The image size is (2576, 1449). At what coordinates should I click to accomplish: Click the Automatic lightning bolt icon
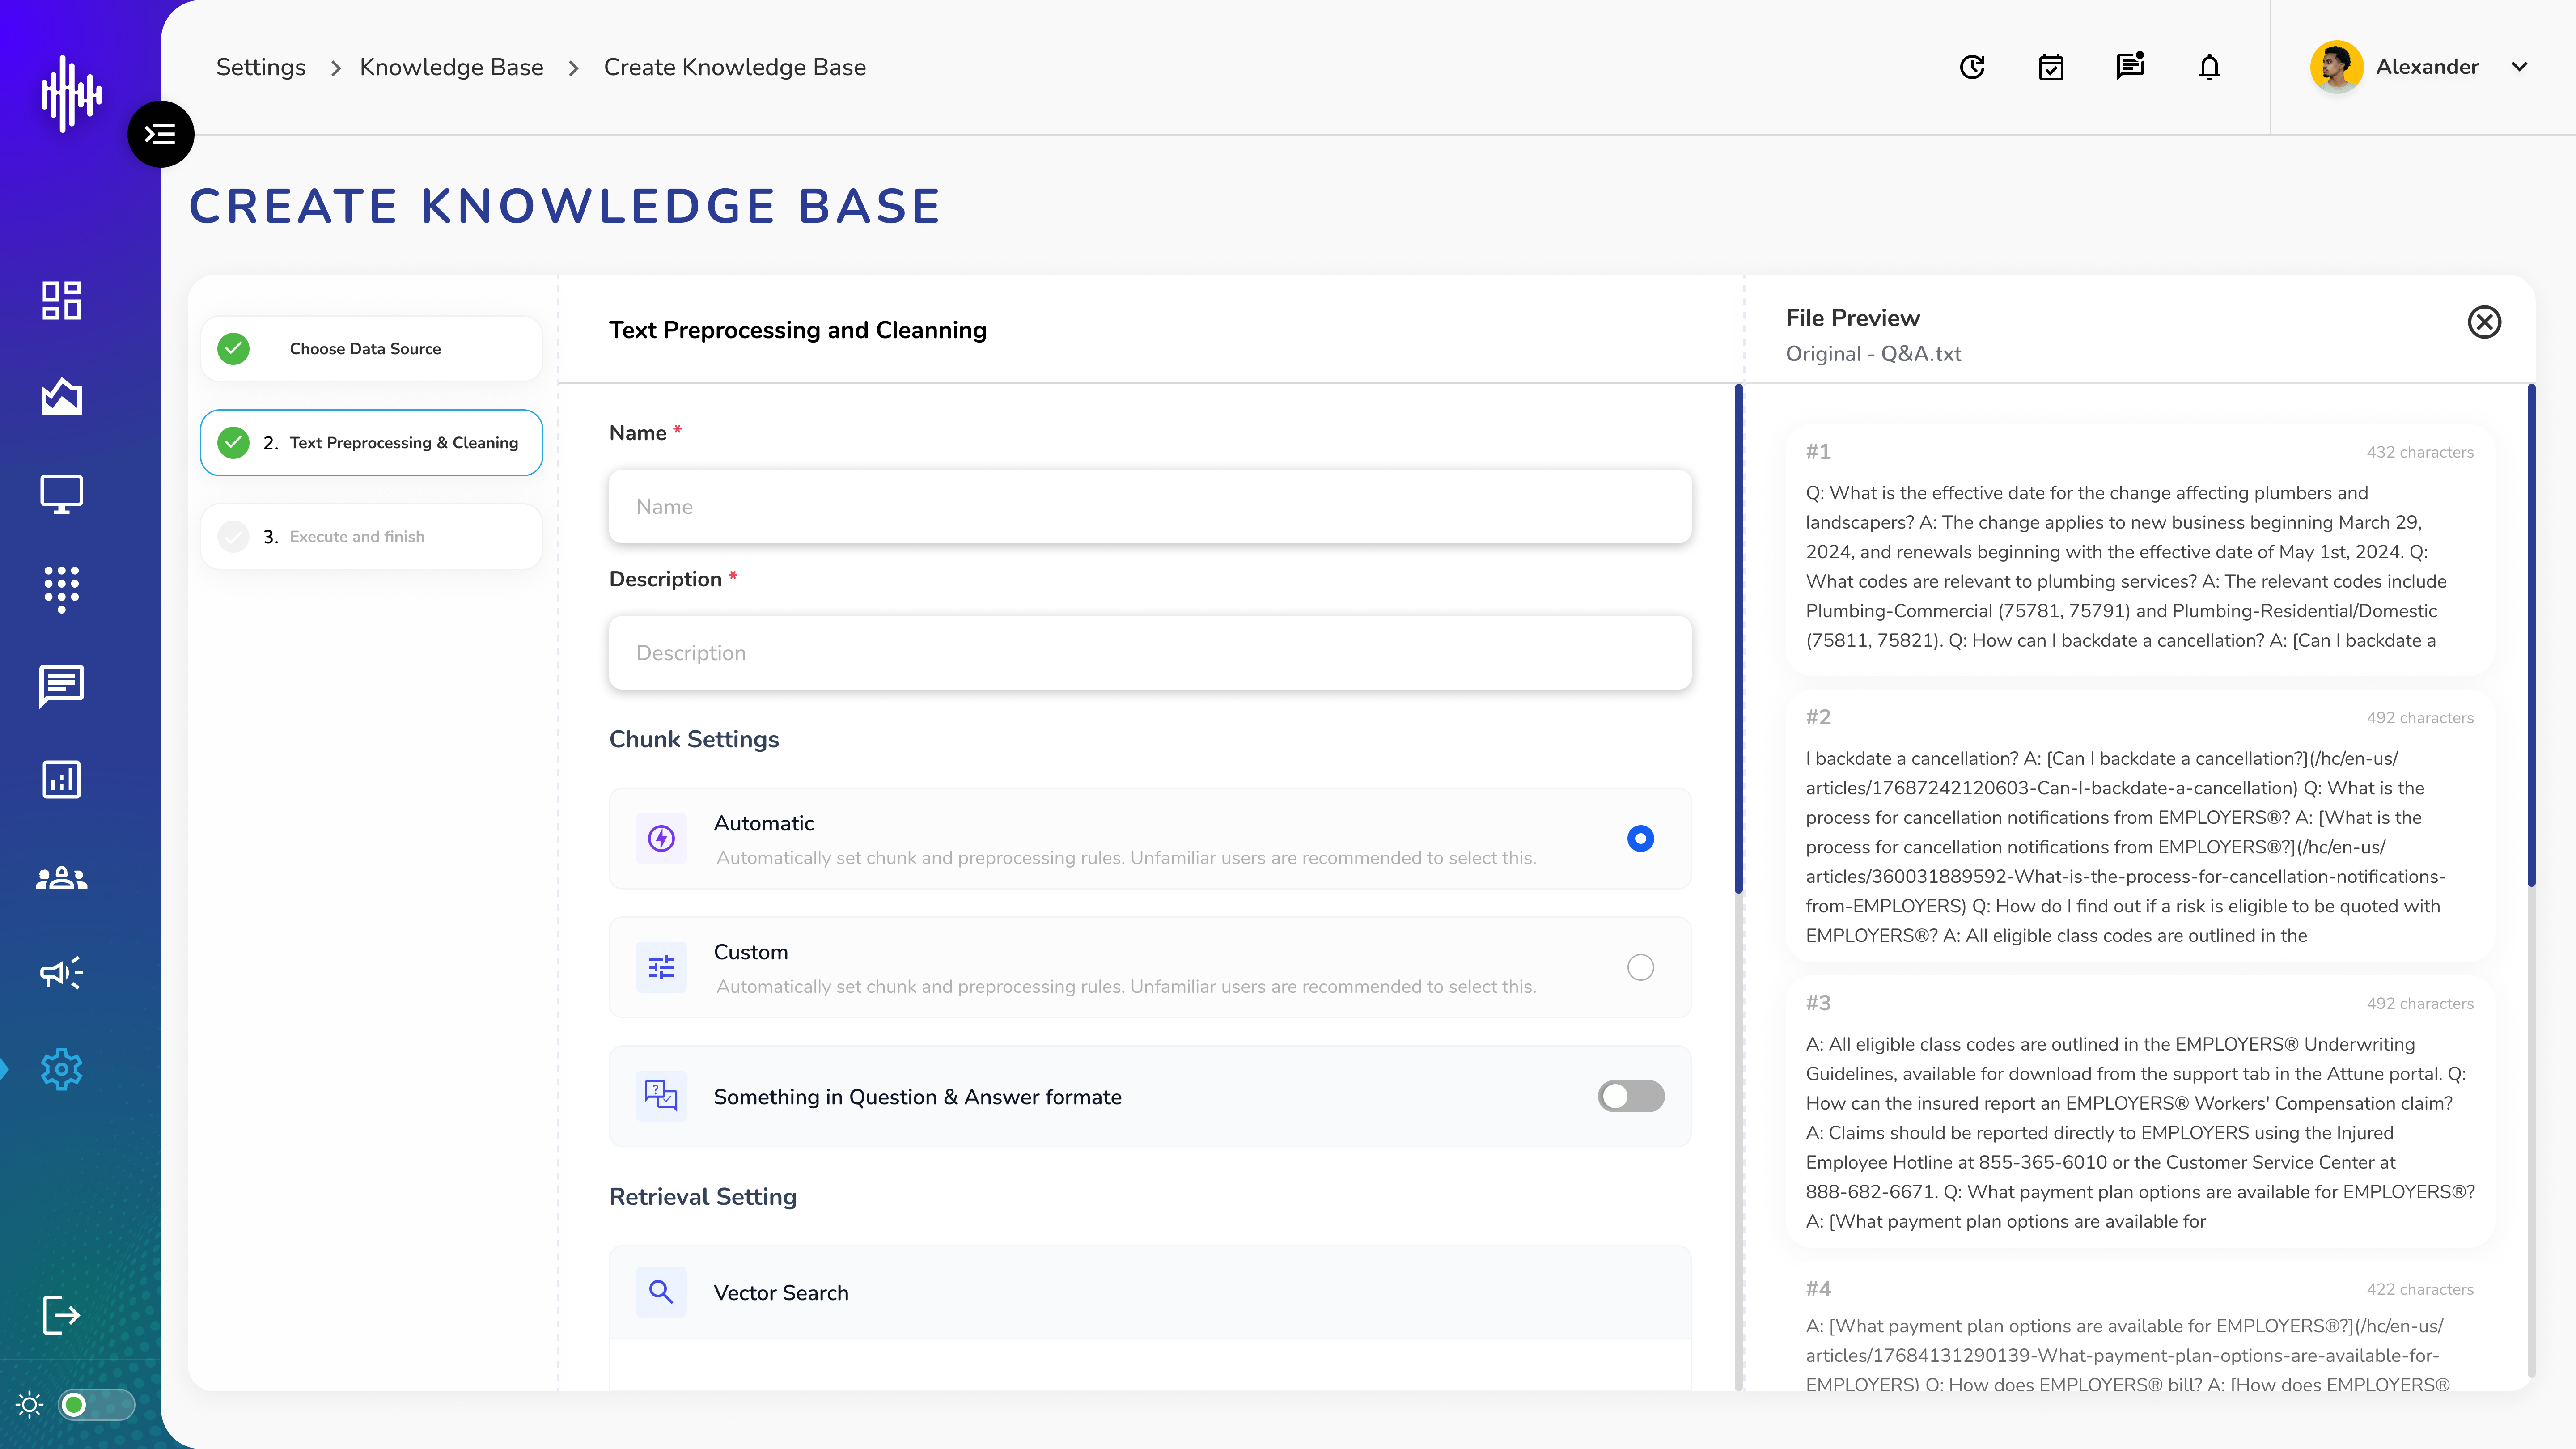coord(661,838)
